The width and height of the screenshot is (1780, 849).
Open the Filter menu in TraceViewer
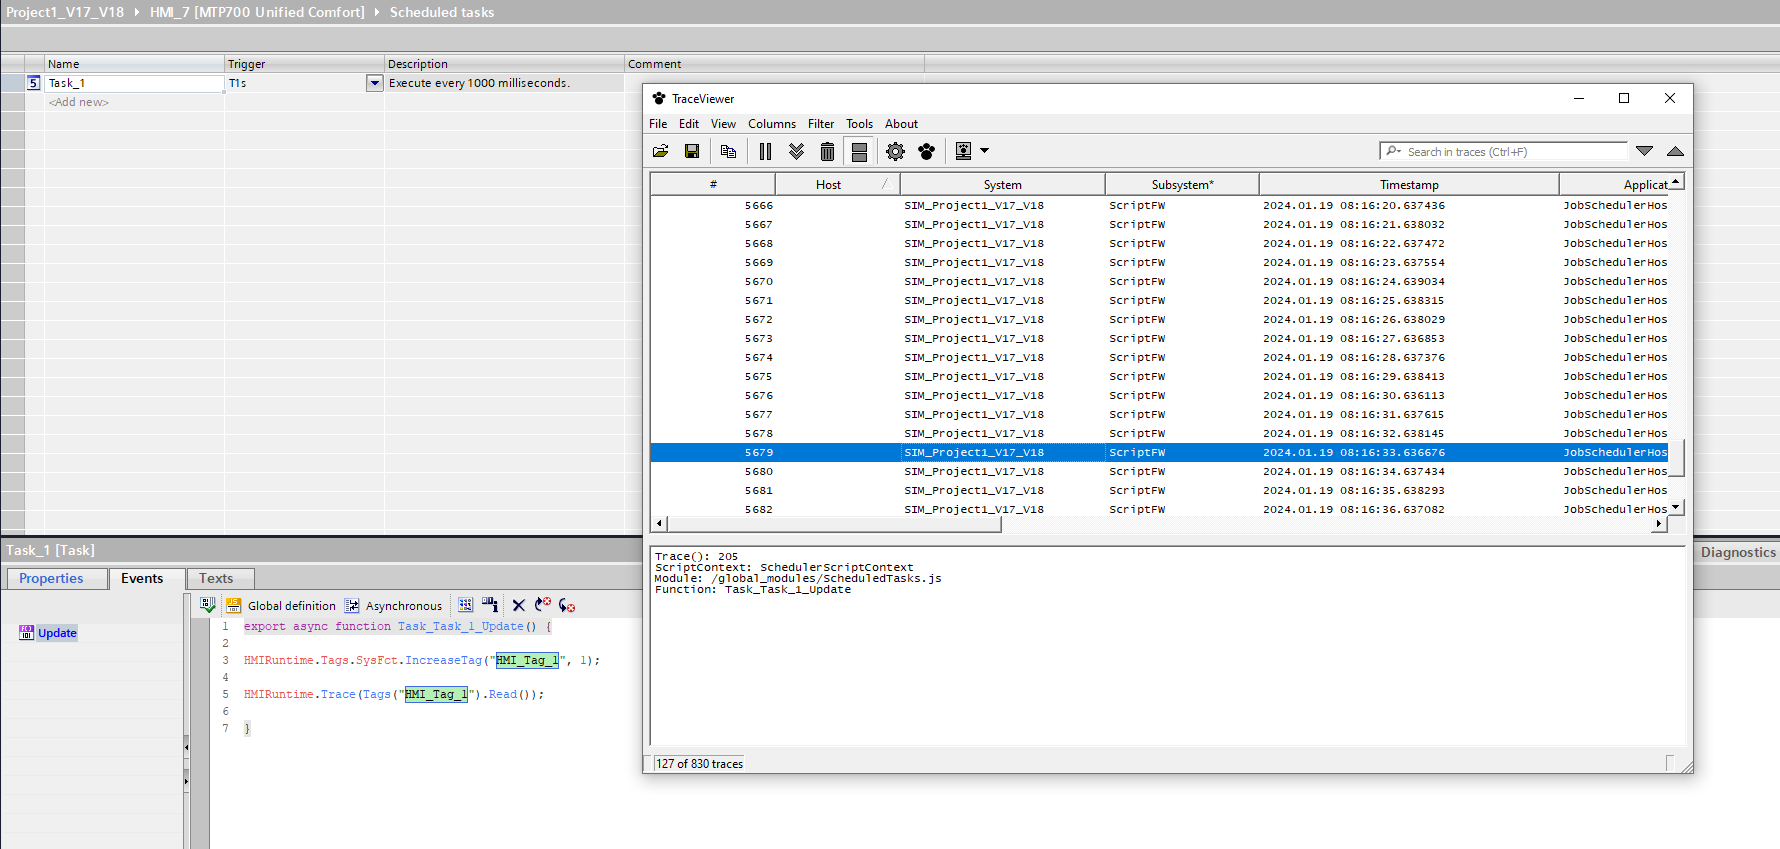[x=820, y=124]
